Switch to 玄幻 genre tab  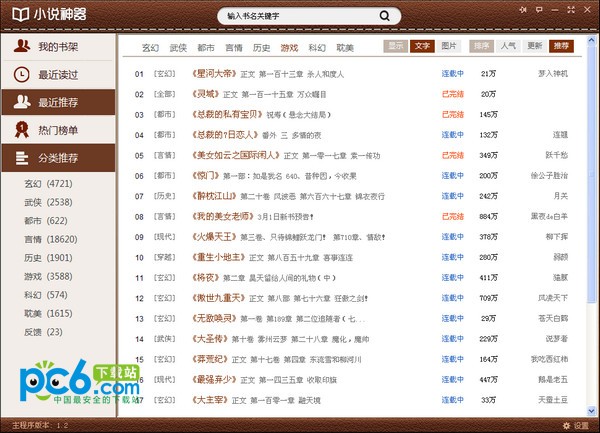(150, 48)
